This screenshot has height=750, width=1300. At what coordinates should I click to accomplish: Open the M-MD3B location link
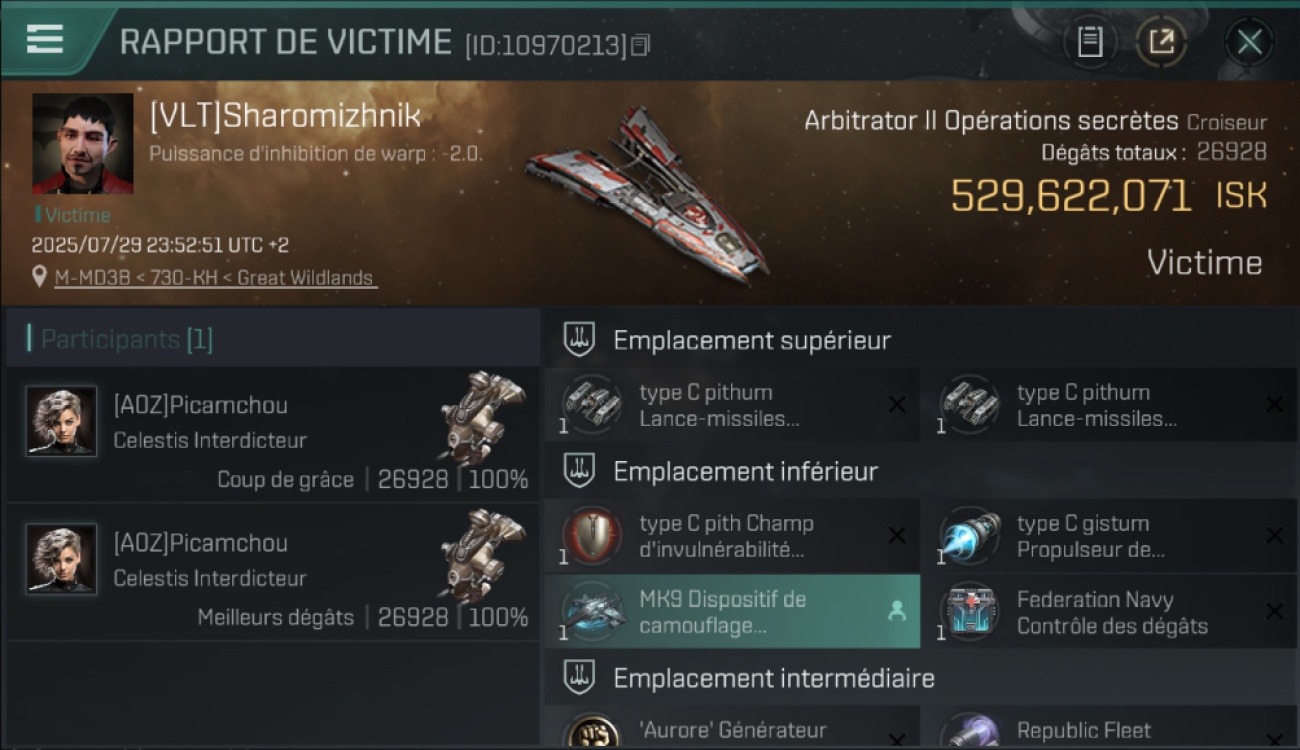214,278
